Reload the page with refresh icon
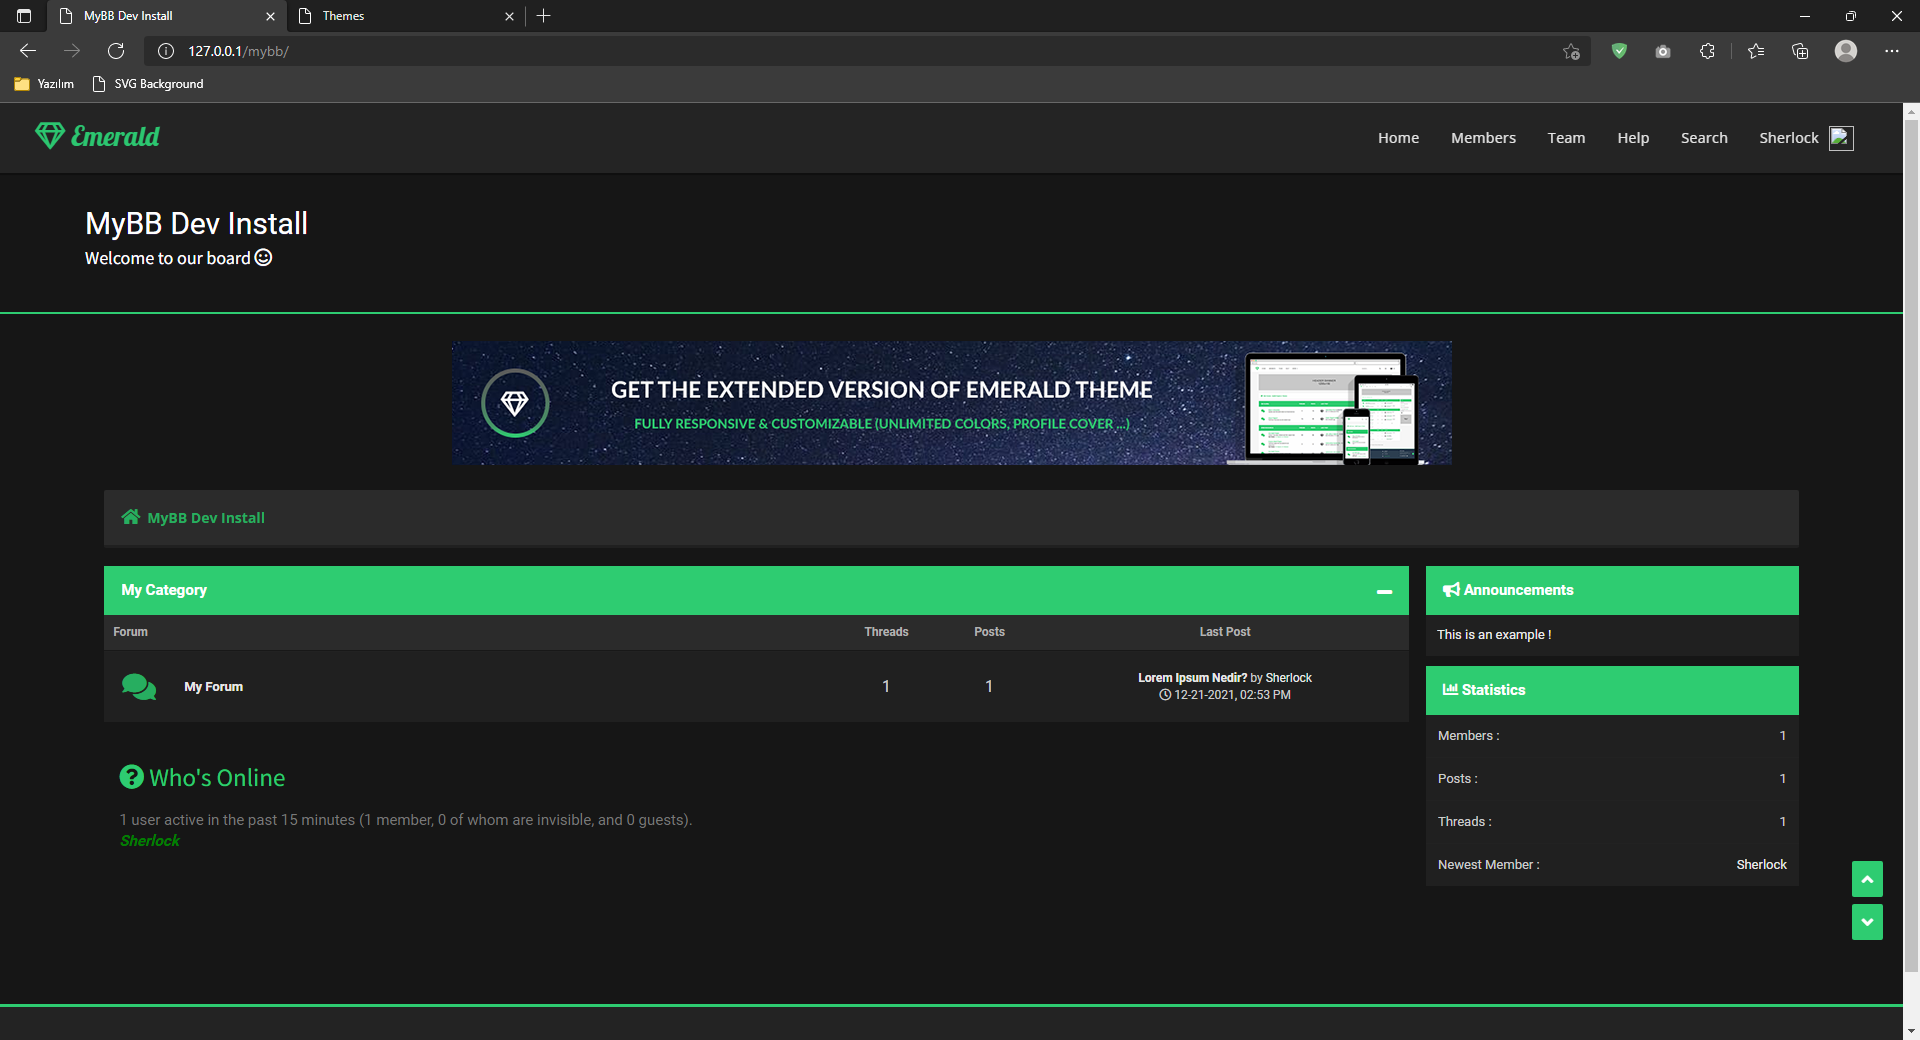 click(116, 51)
